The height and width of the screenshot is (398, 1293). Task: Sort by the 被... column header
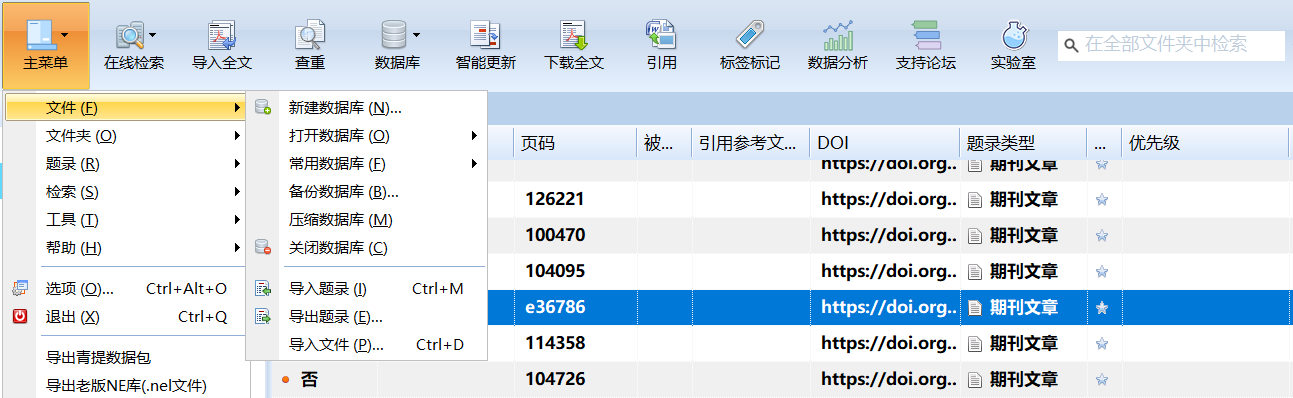[664, 143]
